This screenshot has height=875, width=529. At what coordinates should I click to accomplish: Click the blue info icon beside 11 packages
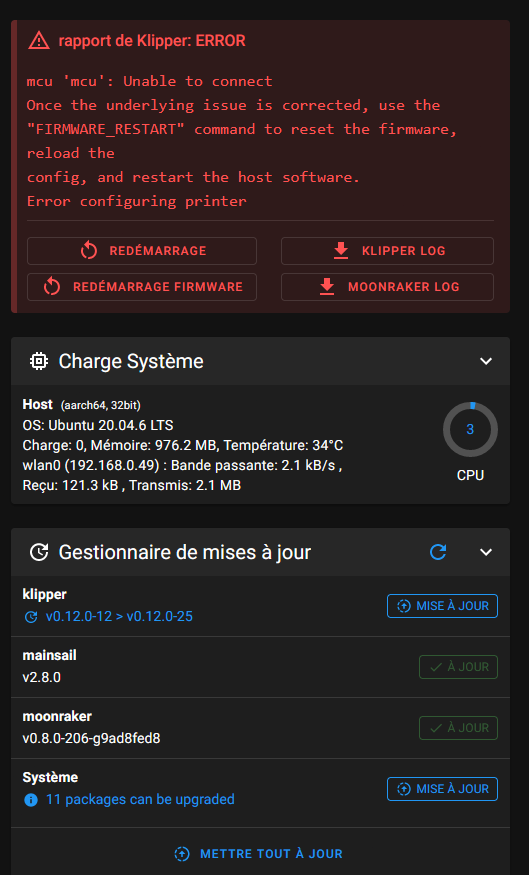31,800
